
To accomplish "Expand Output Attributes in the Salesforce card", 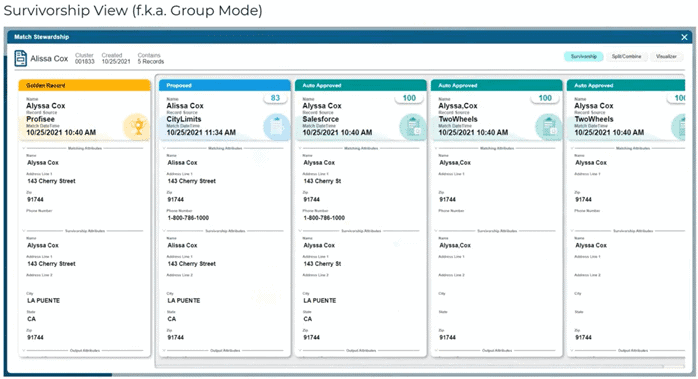I will 300,350.
